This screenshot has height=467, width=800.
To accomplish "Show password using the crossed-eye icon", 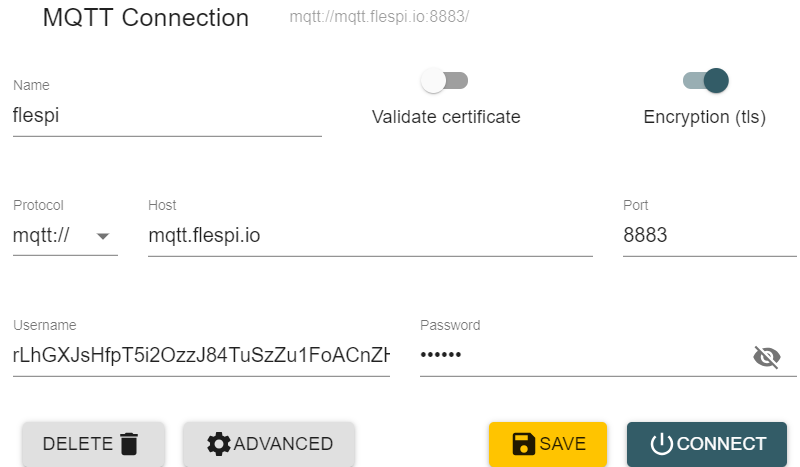I will coord(766,357).
